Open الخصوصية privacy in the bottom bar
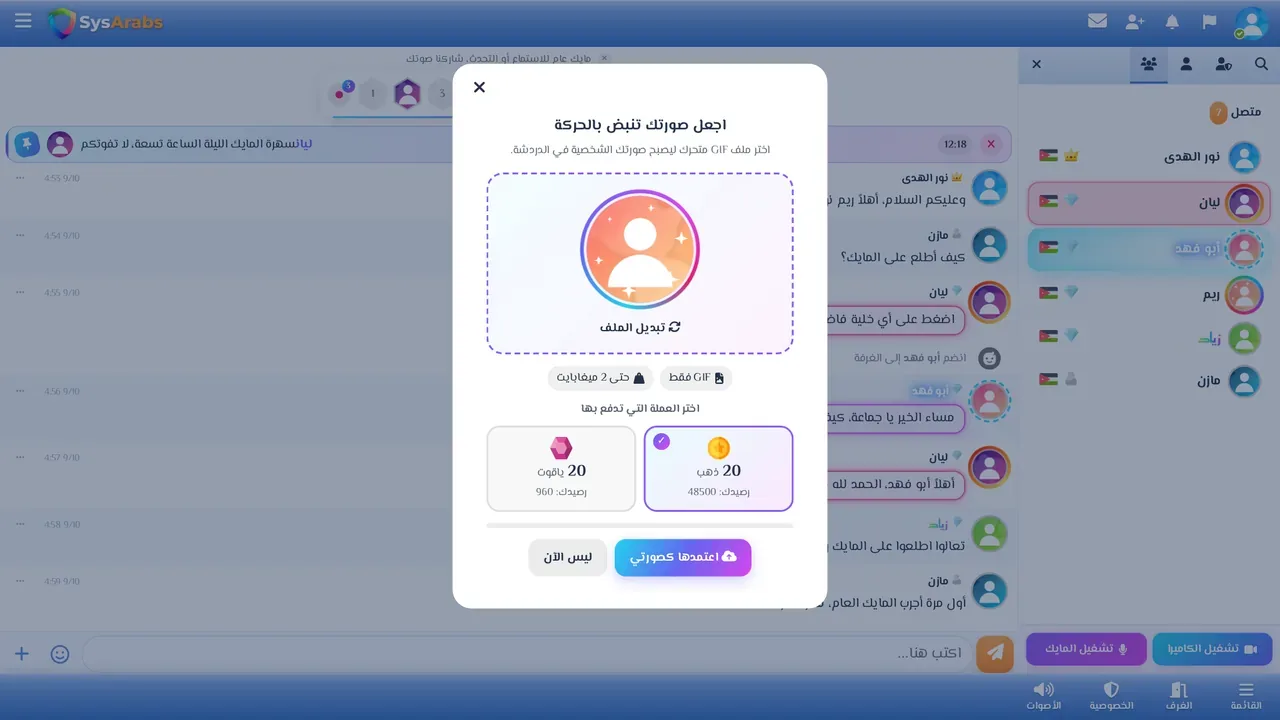The image size is (1280, 720). (x=1111, y=696)
